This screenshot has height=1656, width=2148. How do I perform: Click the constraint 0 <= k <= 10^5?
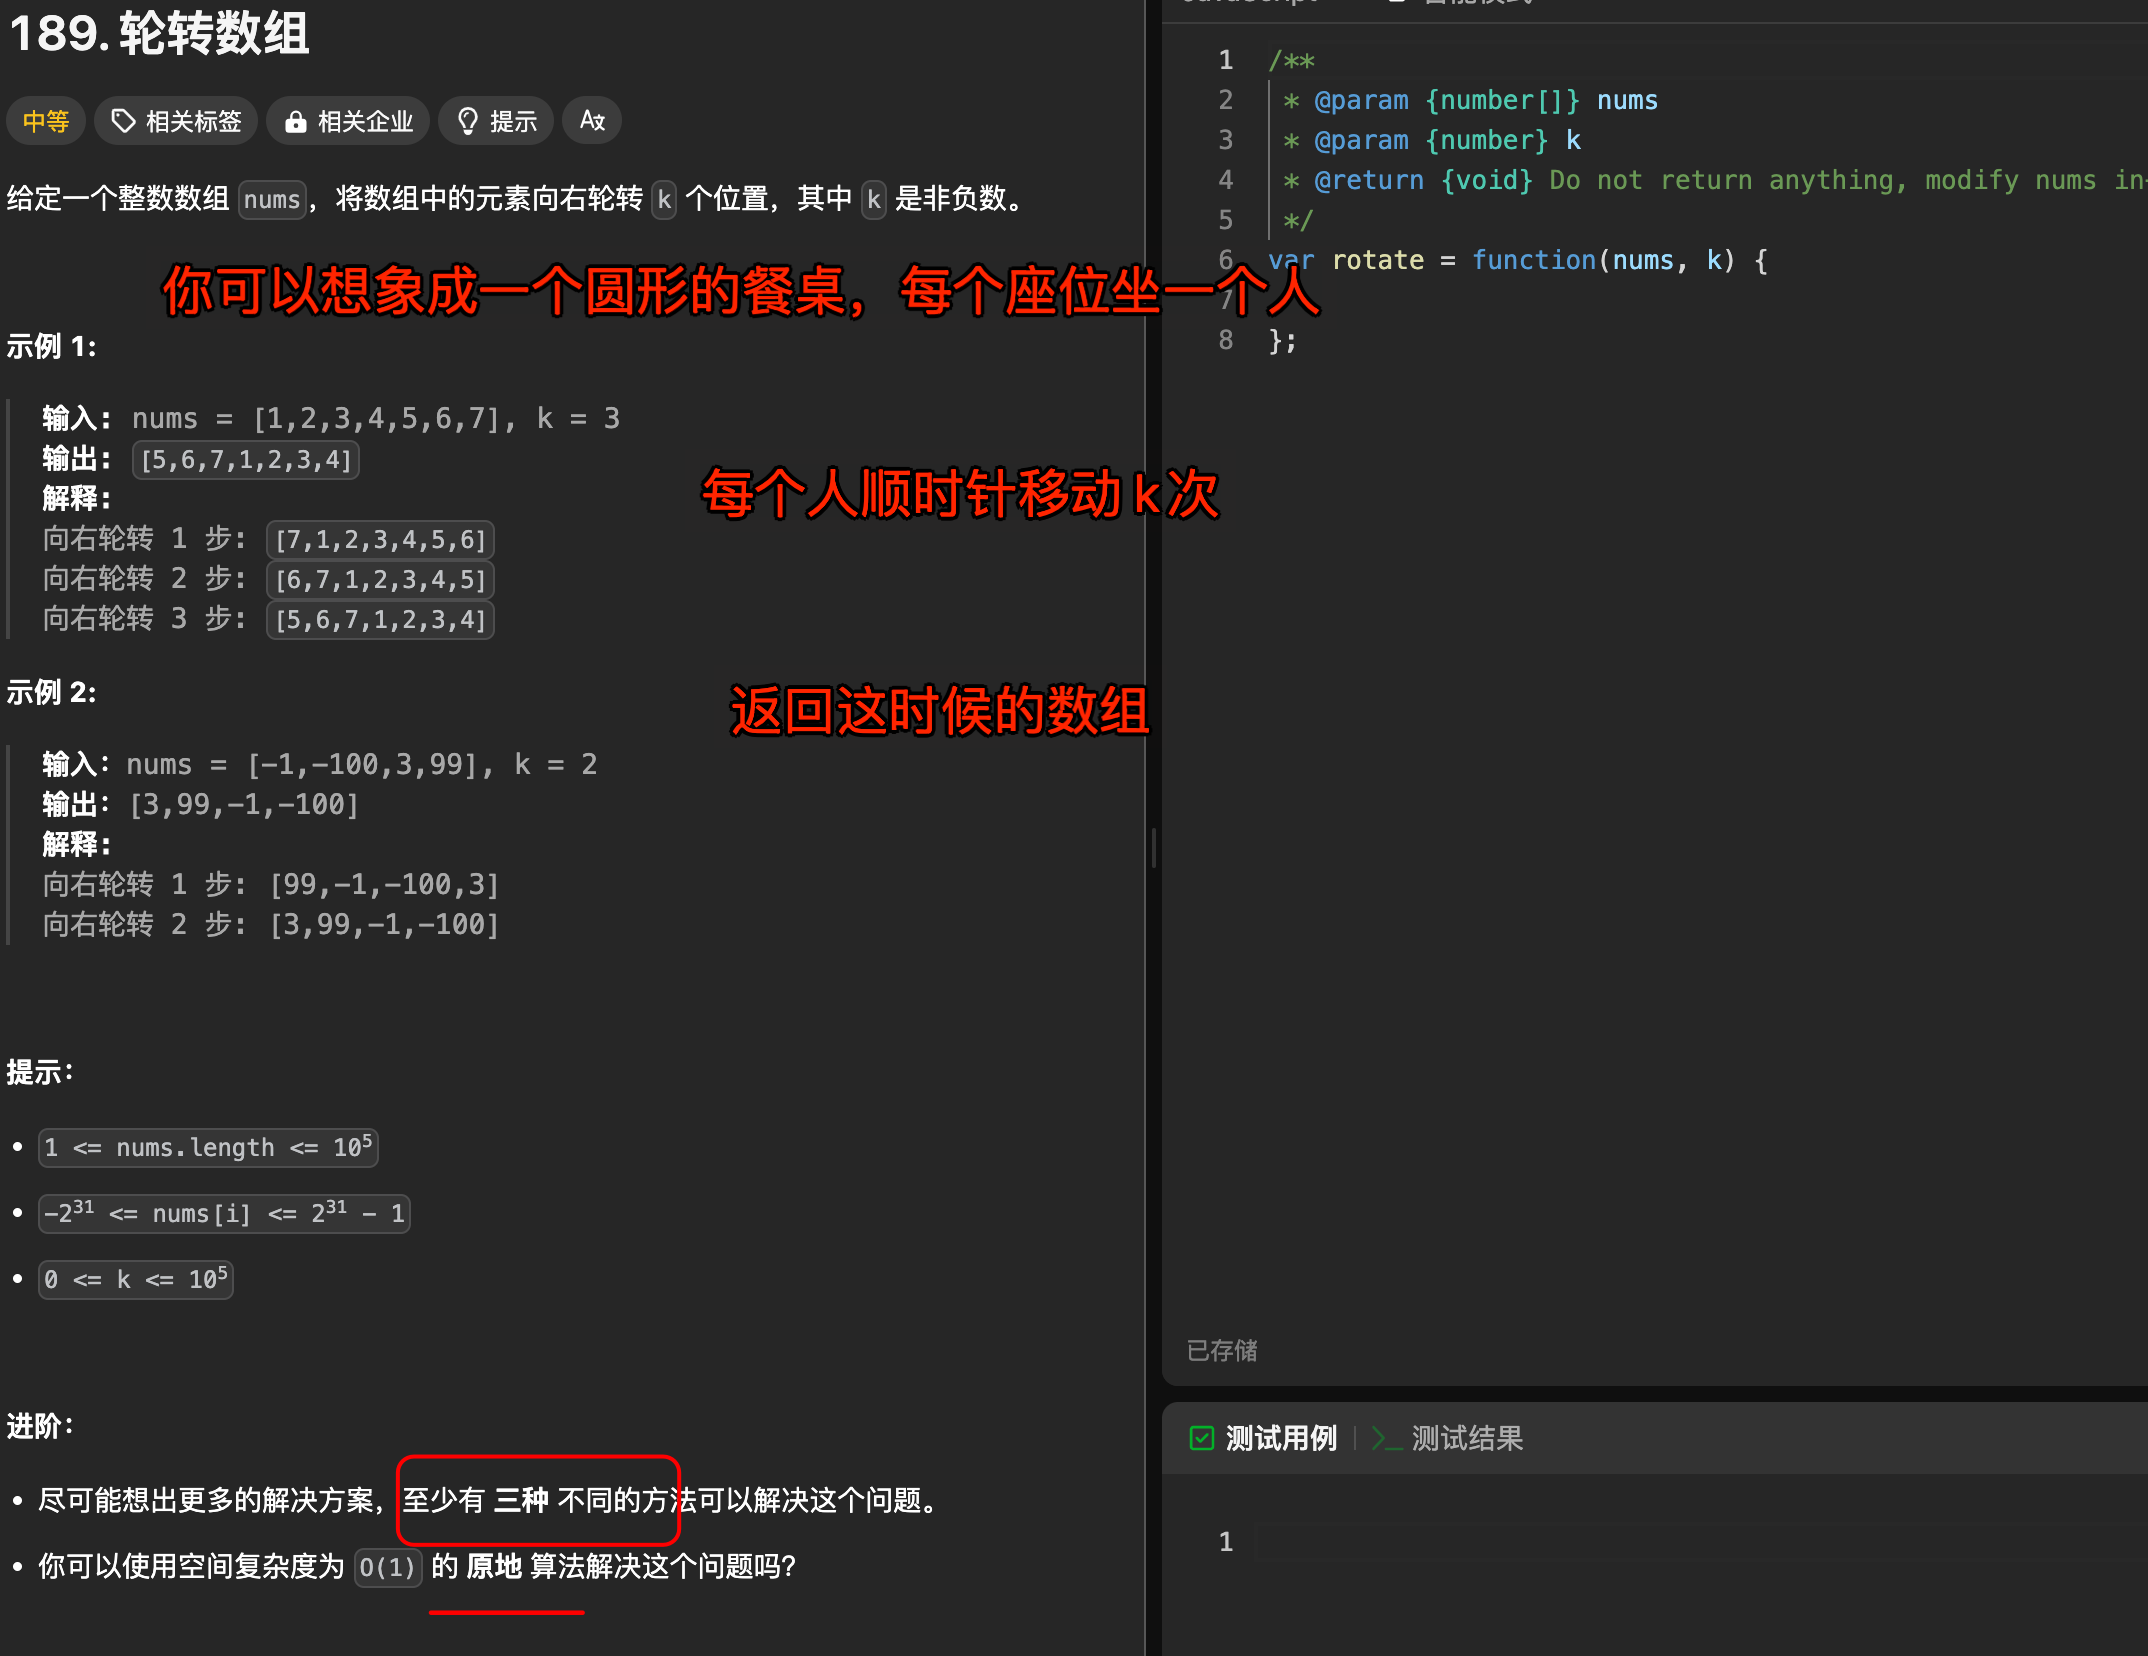pyautogui.click(x=136, y=1279)
